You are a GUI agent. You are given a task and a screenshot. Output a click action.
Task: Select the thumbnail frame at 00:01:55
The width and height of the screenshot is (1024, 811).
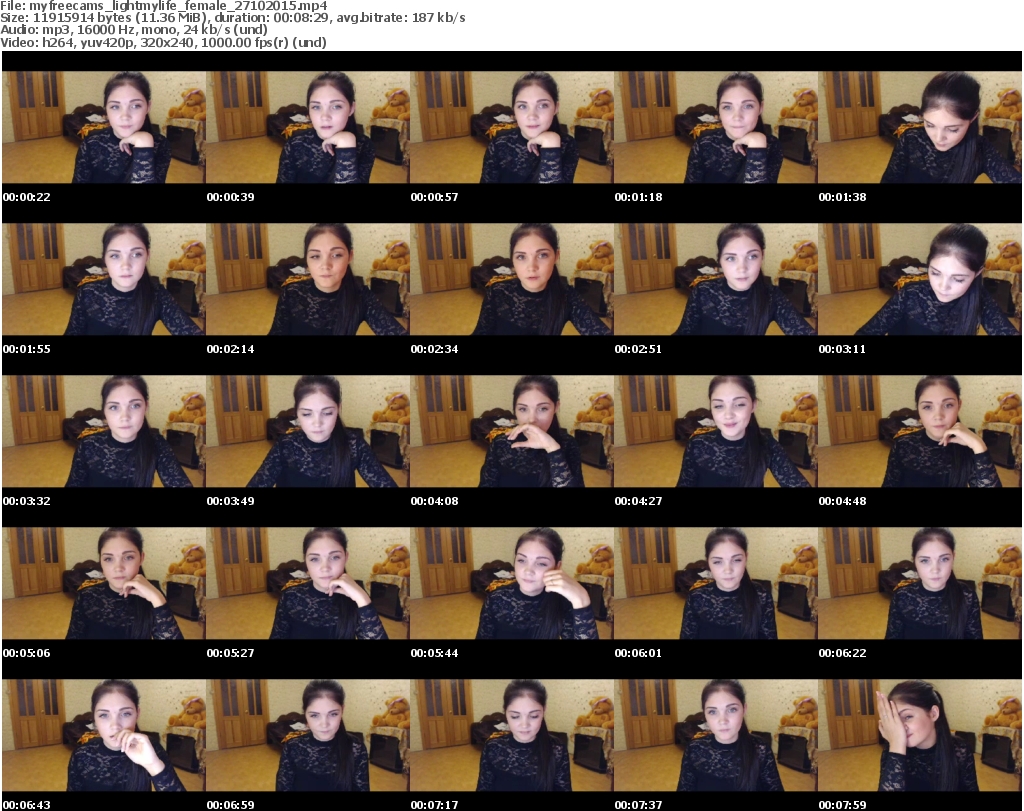(x=104, y=279)
